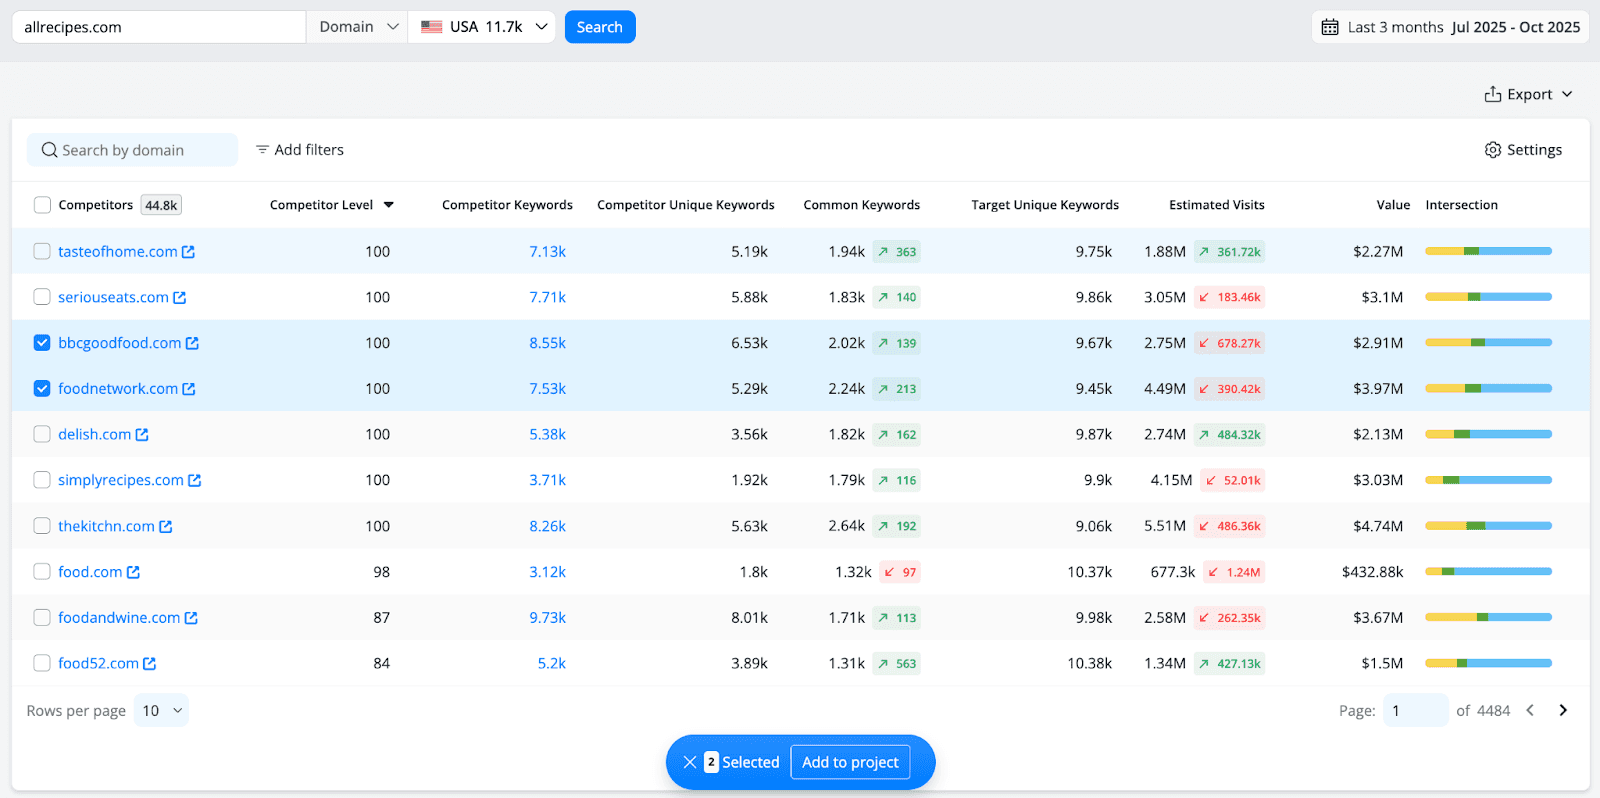Viewport: 1600px width, 798px height.
Task: Check the food.com row checkbox
Action: coord(42,572)
